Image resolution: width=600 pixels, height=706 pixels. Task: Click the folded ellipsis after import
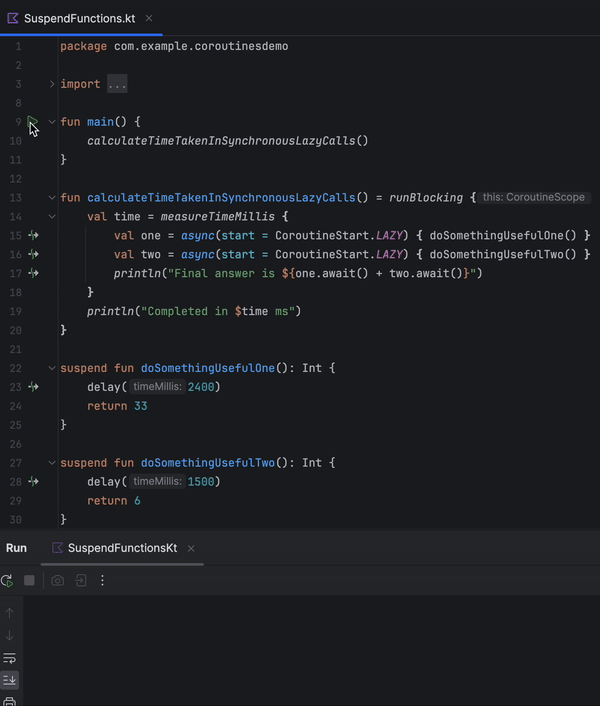pyautogui.click(x=117, y=85)
